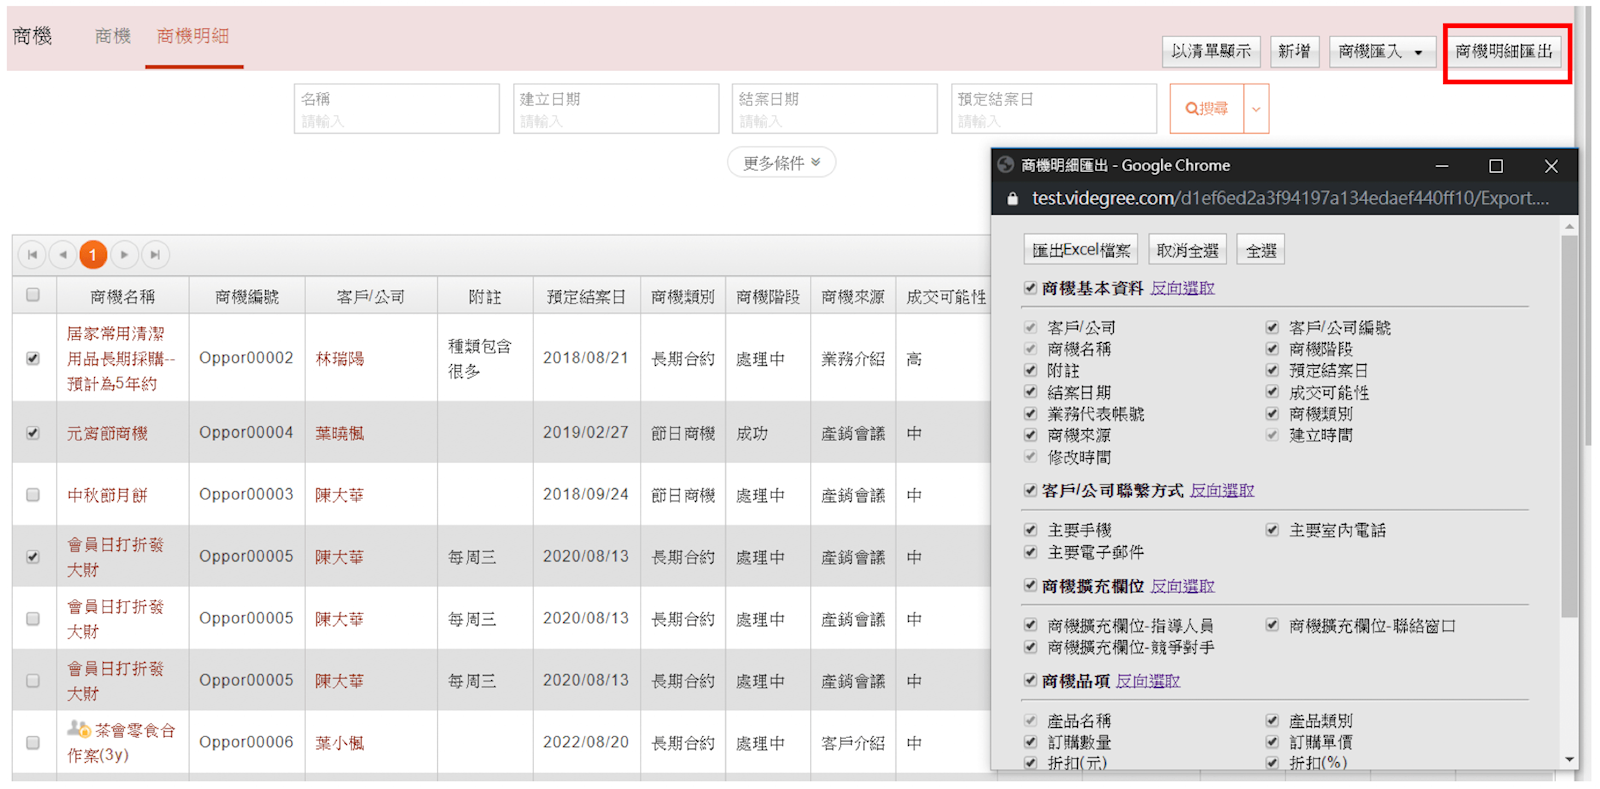Toggle 客戶/公司編號 checkbox
The width and height of the screenshot is (1600, 789).
[1272, 327]
